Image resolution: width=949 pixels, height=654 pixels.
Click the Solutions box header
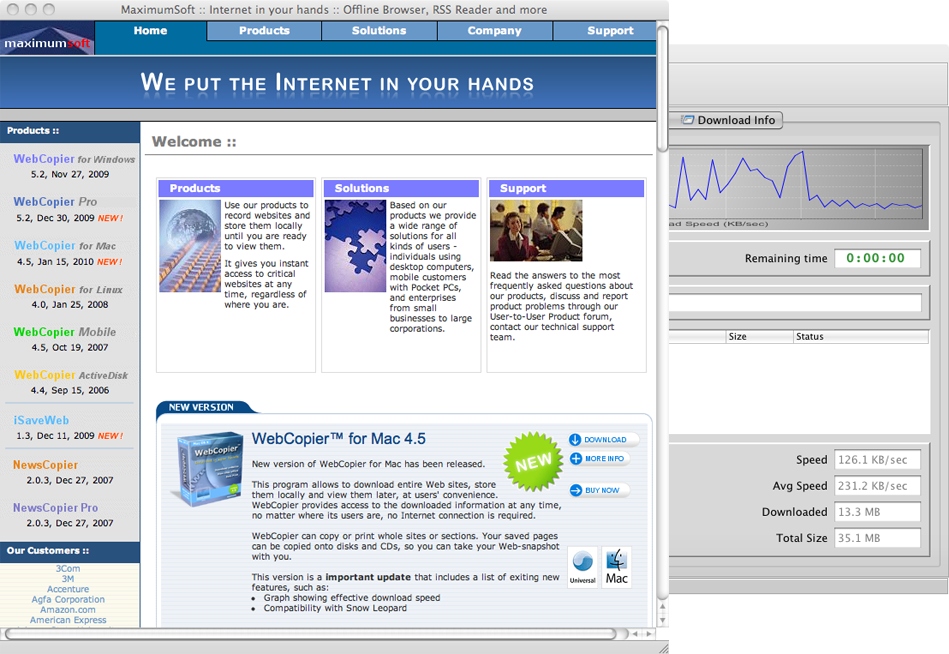pos(401,188)
